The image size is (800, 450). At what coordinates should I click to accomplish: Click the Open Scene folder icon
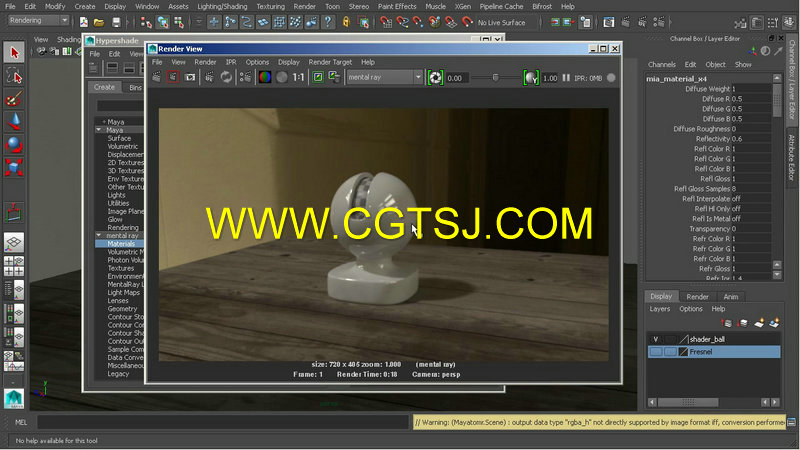(99, 22)
